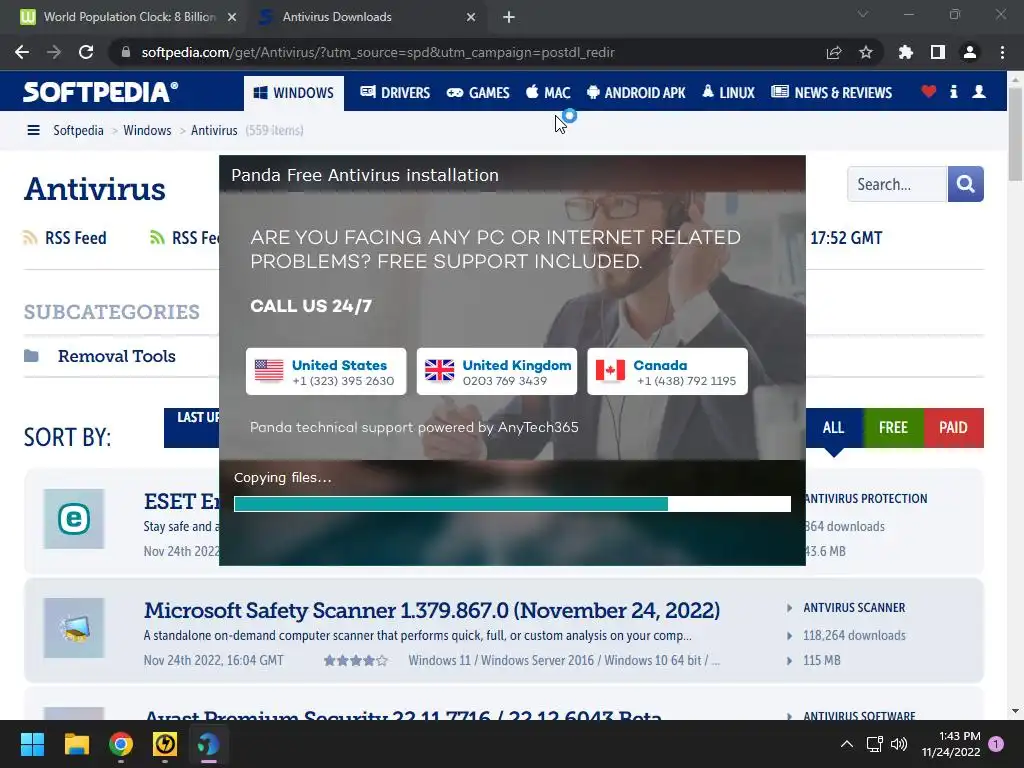
Task: Click the orange RSS Feed icon
Action: [x=30, y=238]
